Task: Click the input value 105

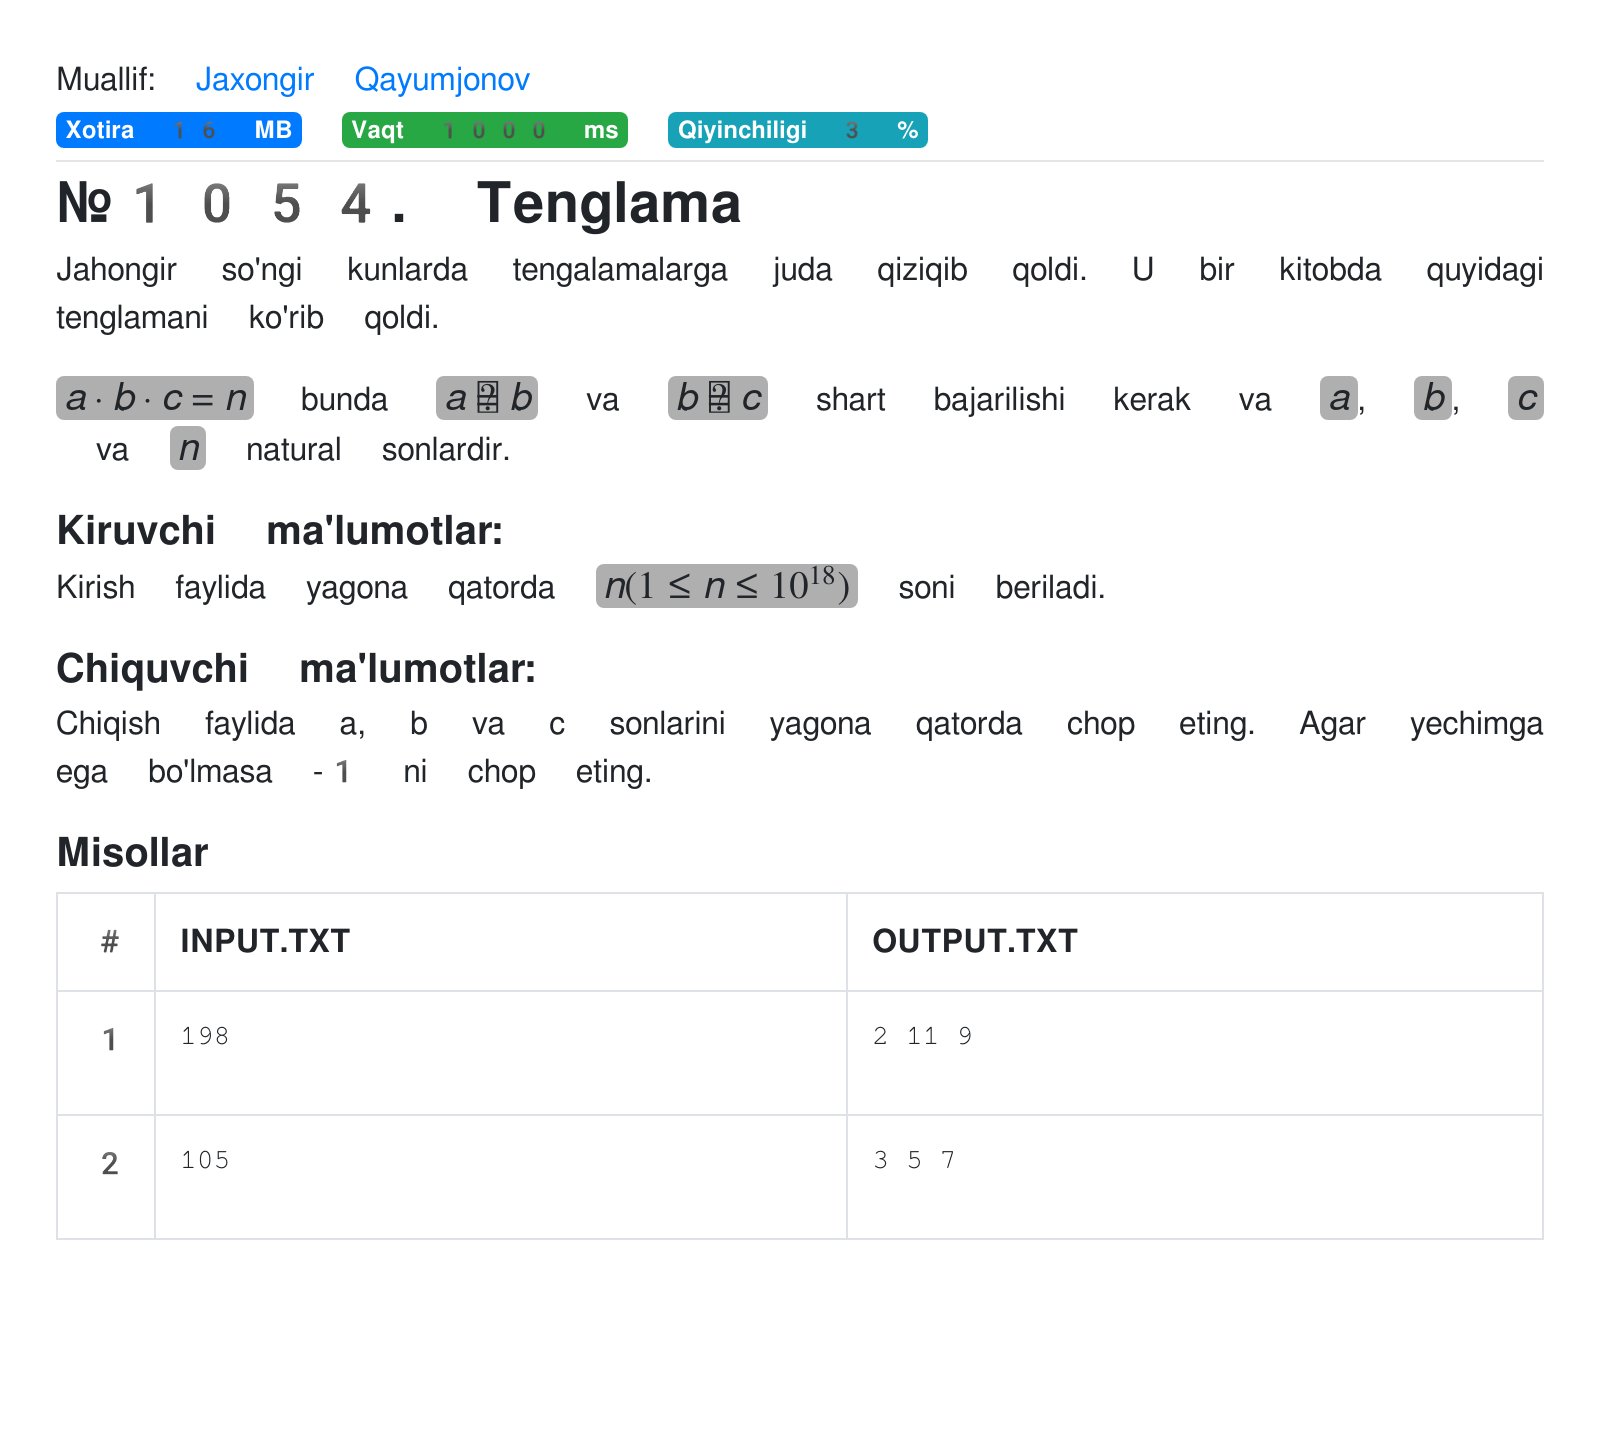Action: pyautogui.click(x=205, y=1160)
